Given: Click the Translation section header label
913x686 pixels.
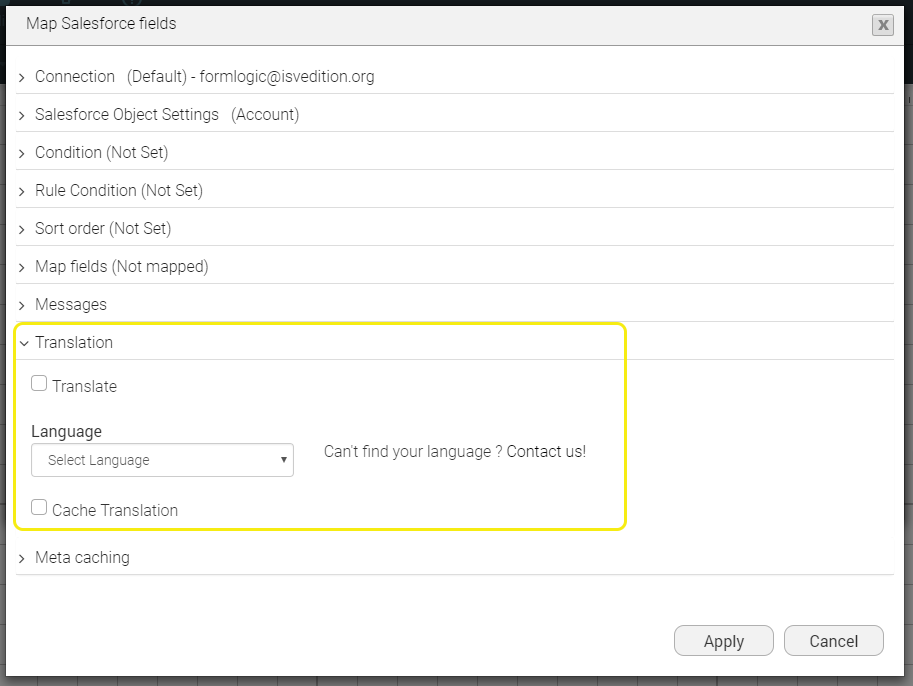Looking at the screenshot, I should [x=73, y=342].
